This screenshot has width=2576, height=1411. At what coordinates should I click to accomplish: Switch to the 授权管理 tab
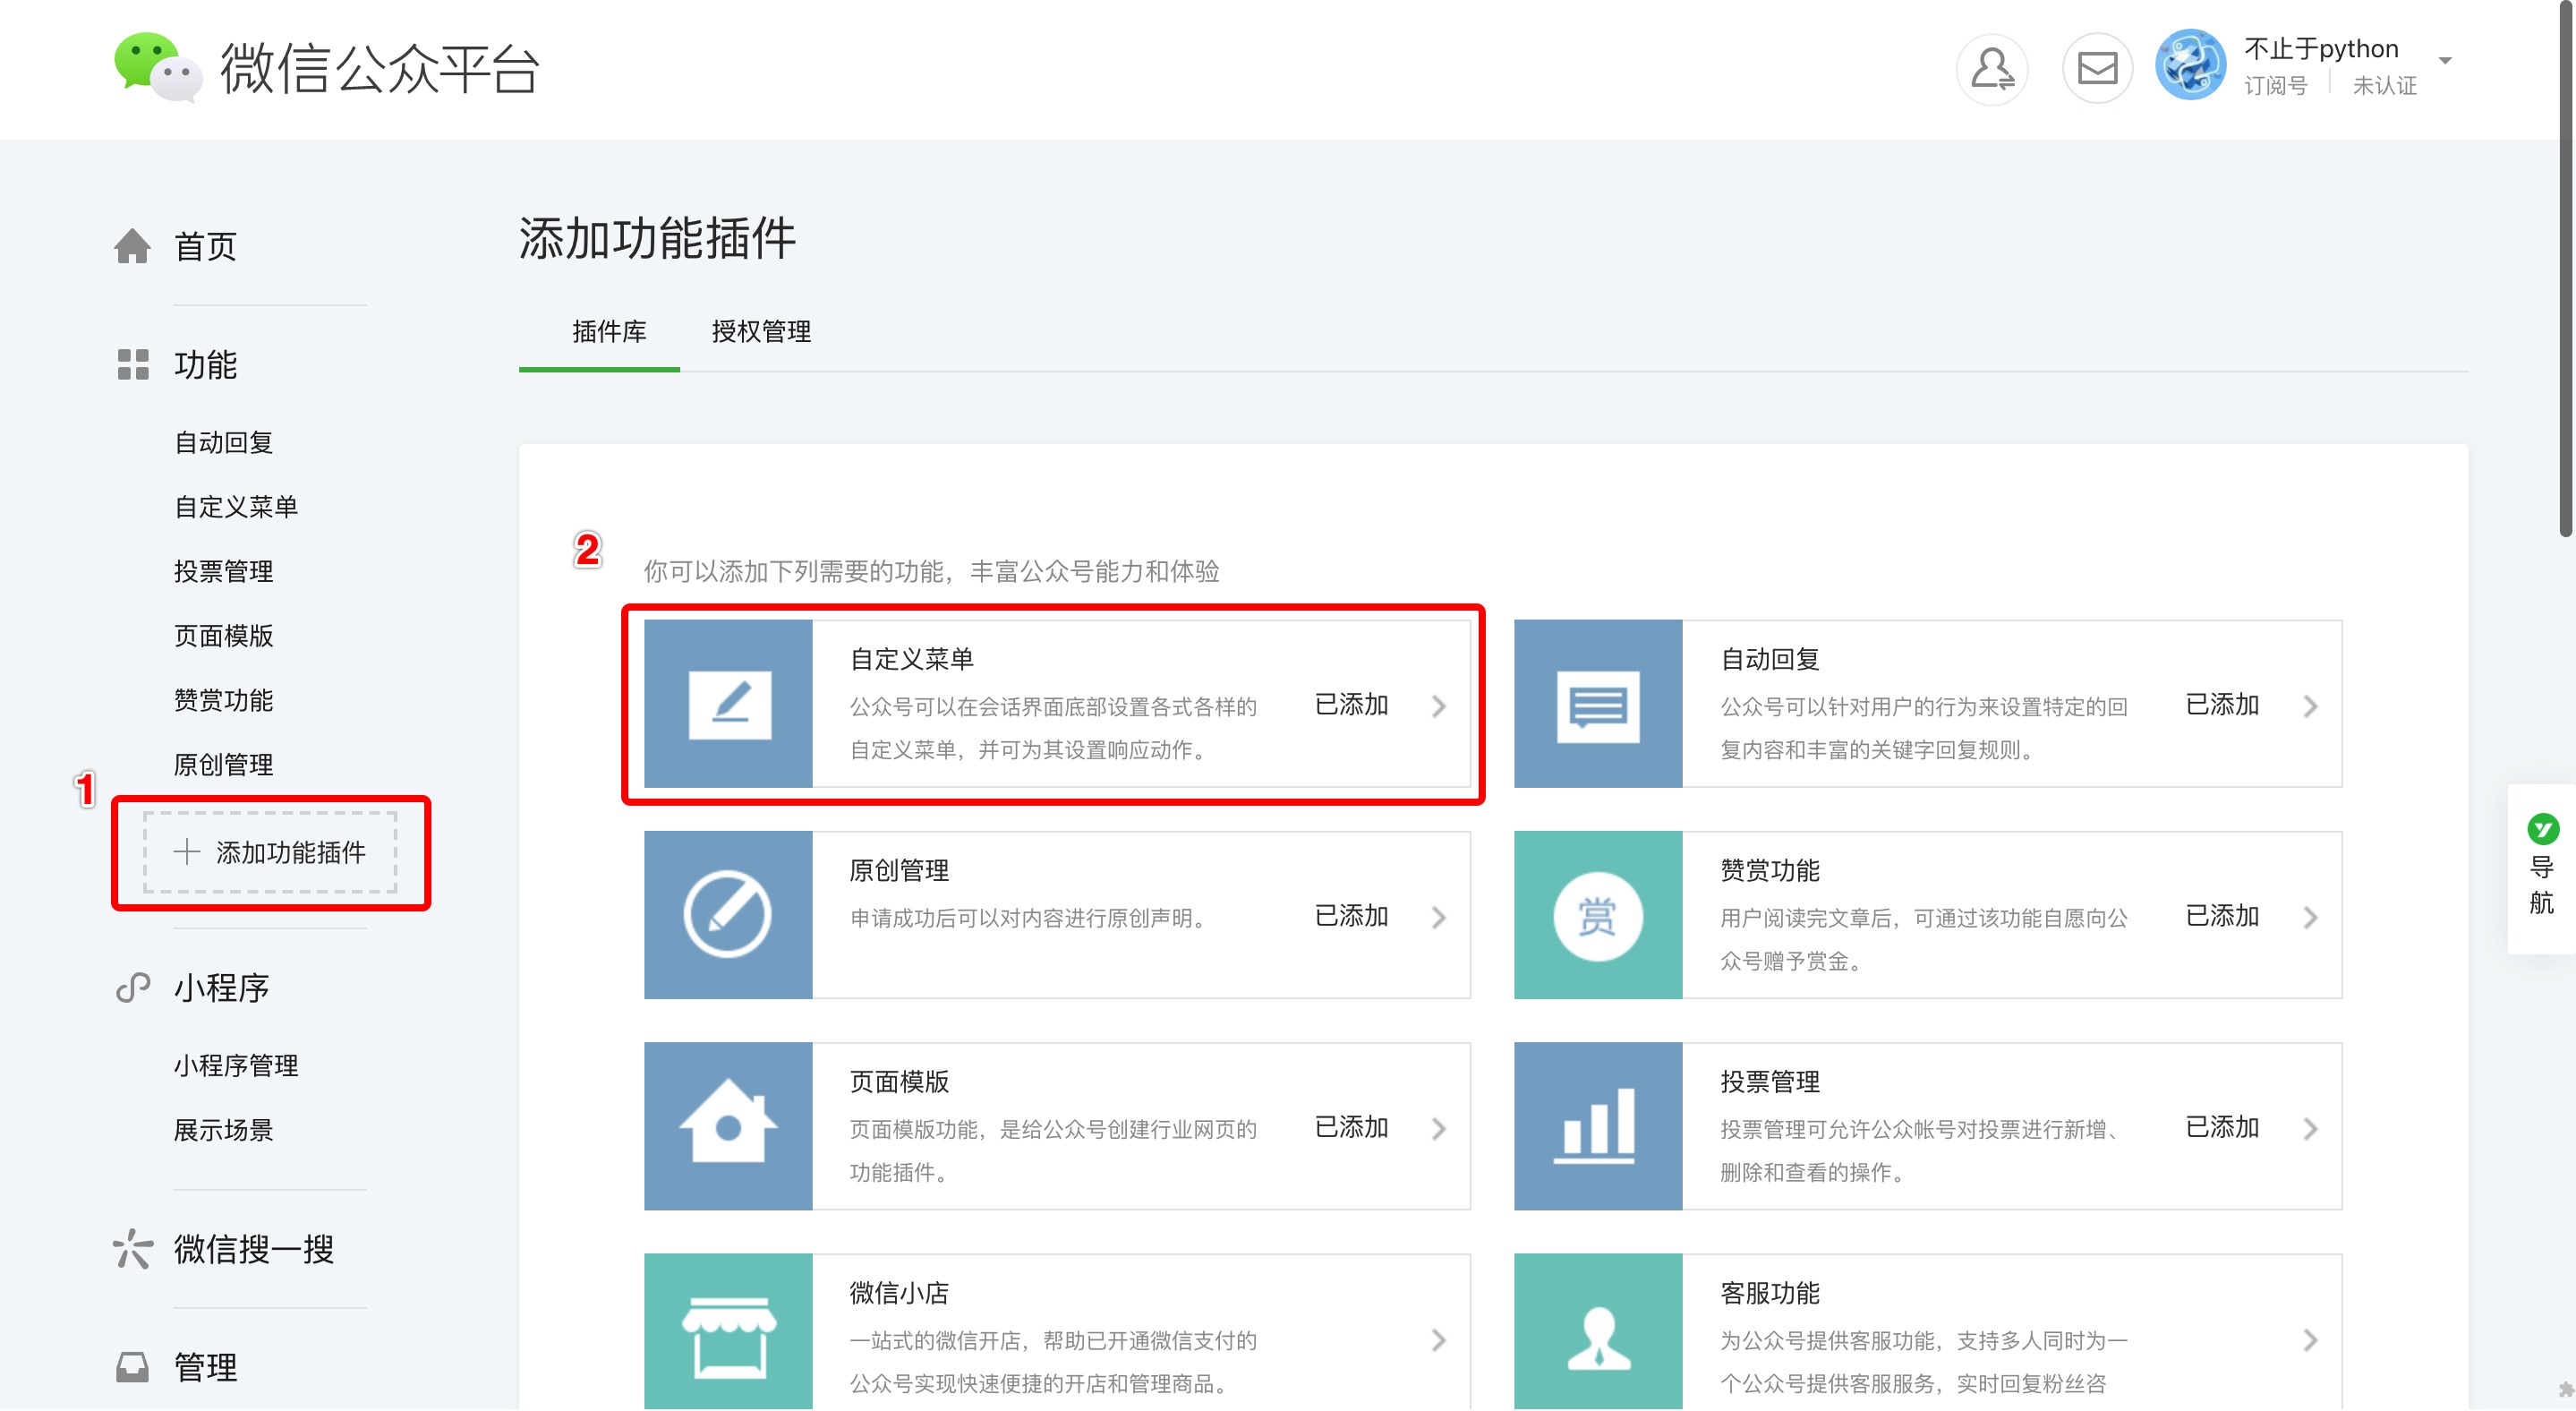tap(761, 331)
